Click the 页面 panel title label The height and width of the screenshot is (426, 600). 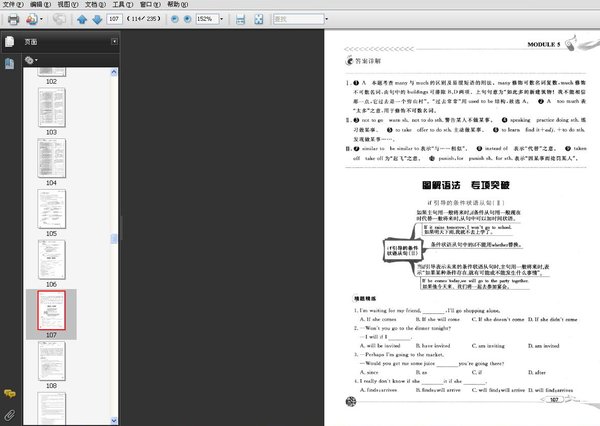(31, 42)
